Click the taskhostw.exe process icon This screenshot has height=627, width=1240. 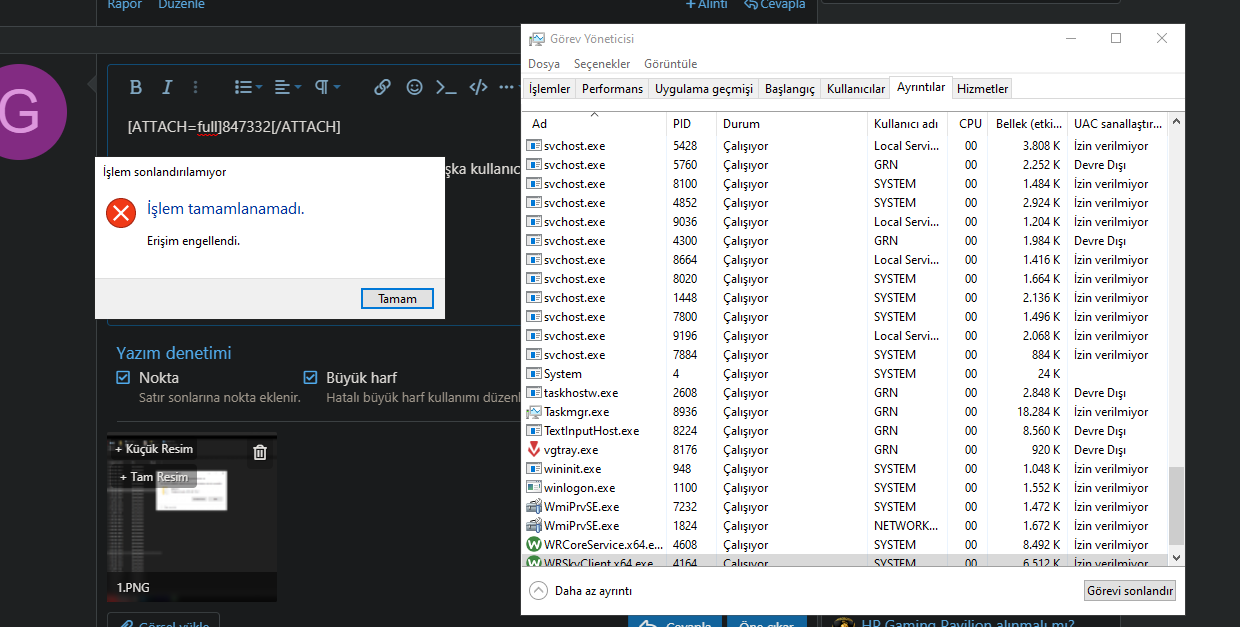coord(533,393)
